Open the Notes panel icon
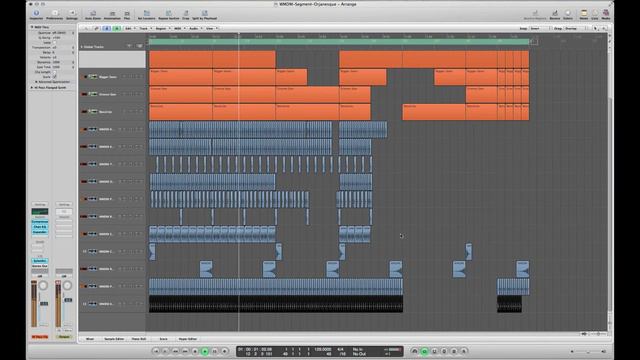 point(584,15)
